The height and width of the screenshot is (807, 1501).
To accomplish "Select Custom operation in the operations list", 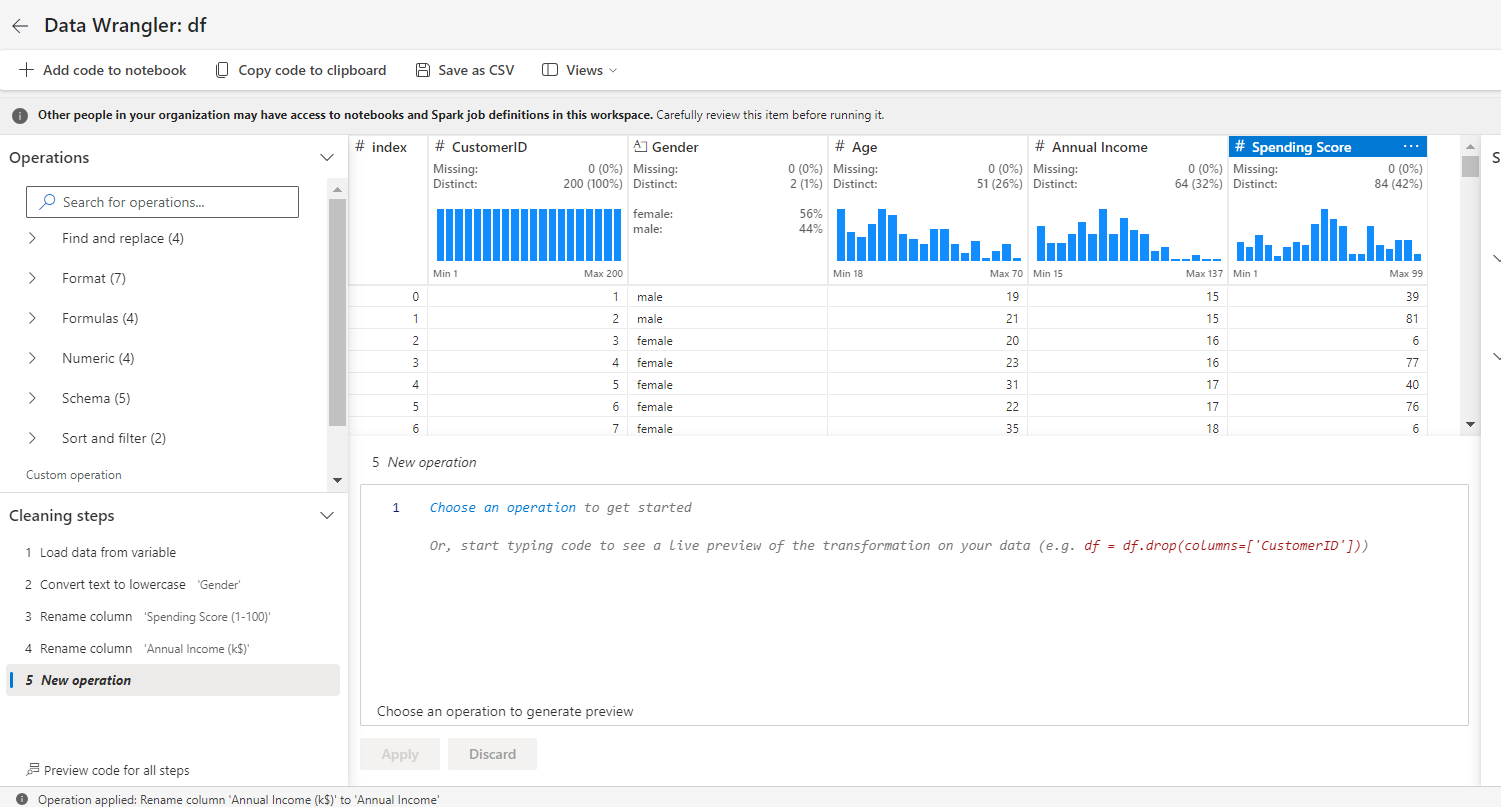I will pyautogui.click(x=74, y=475).
